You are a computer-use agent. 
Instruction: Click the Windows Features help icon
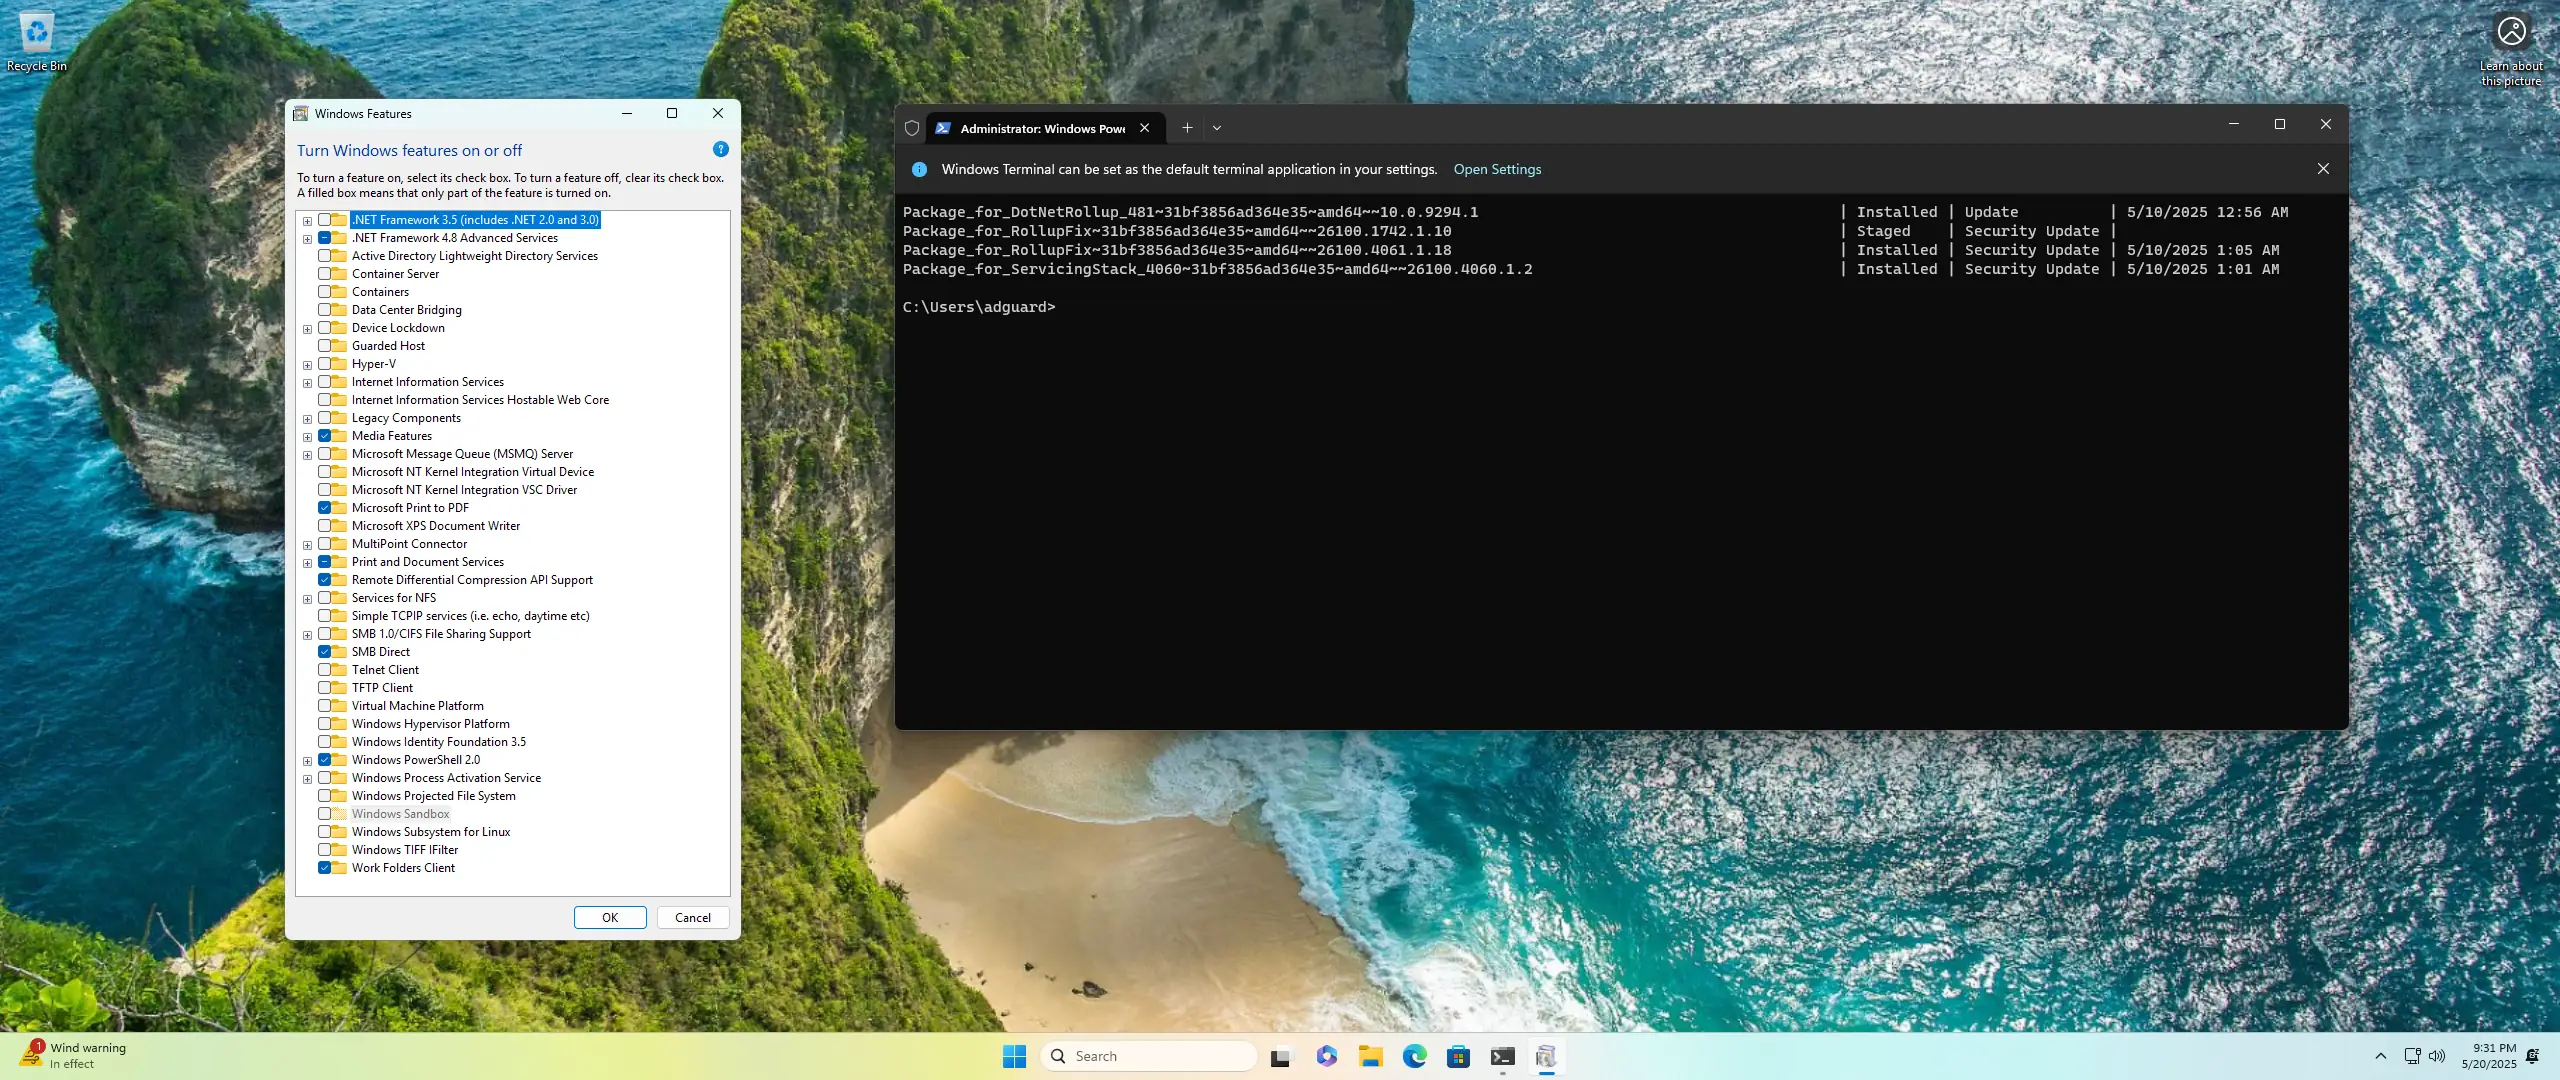(x=720, y=150)
